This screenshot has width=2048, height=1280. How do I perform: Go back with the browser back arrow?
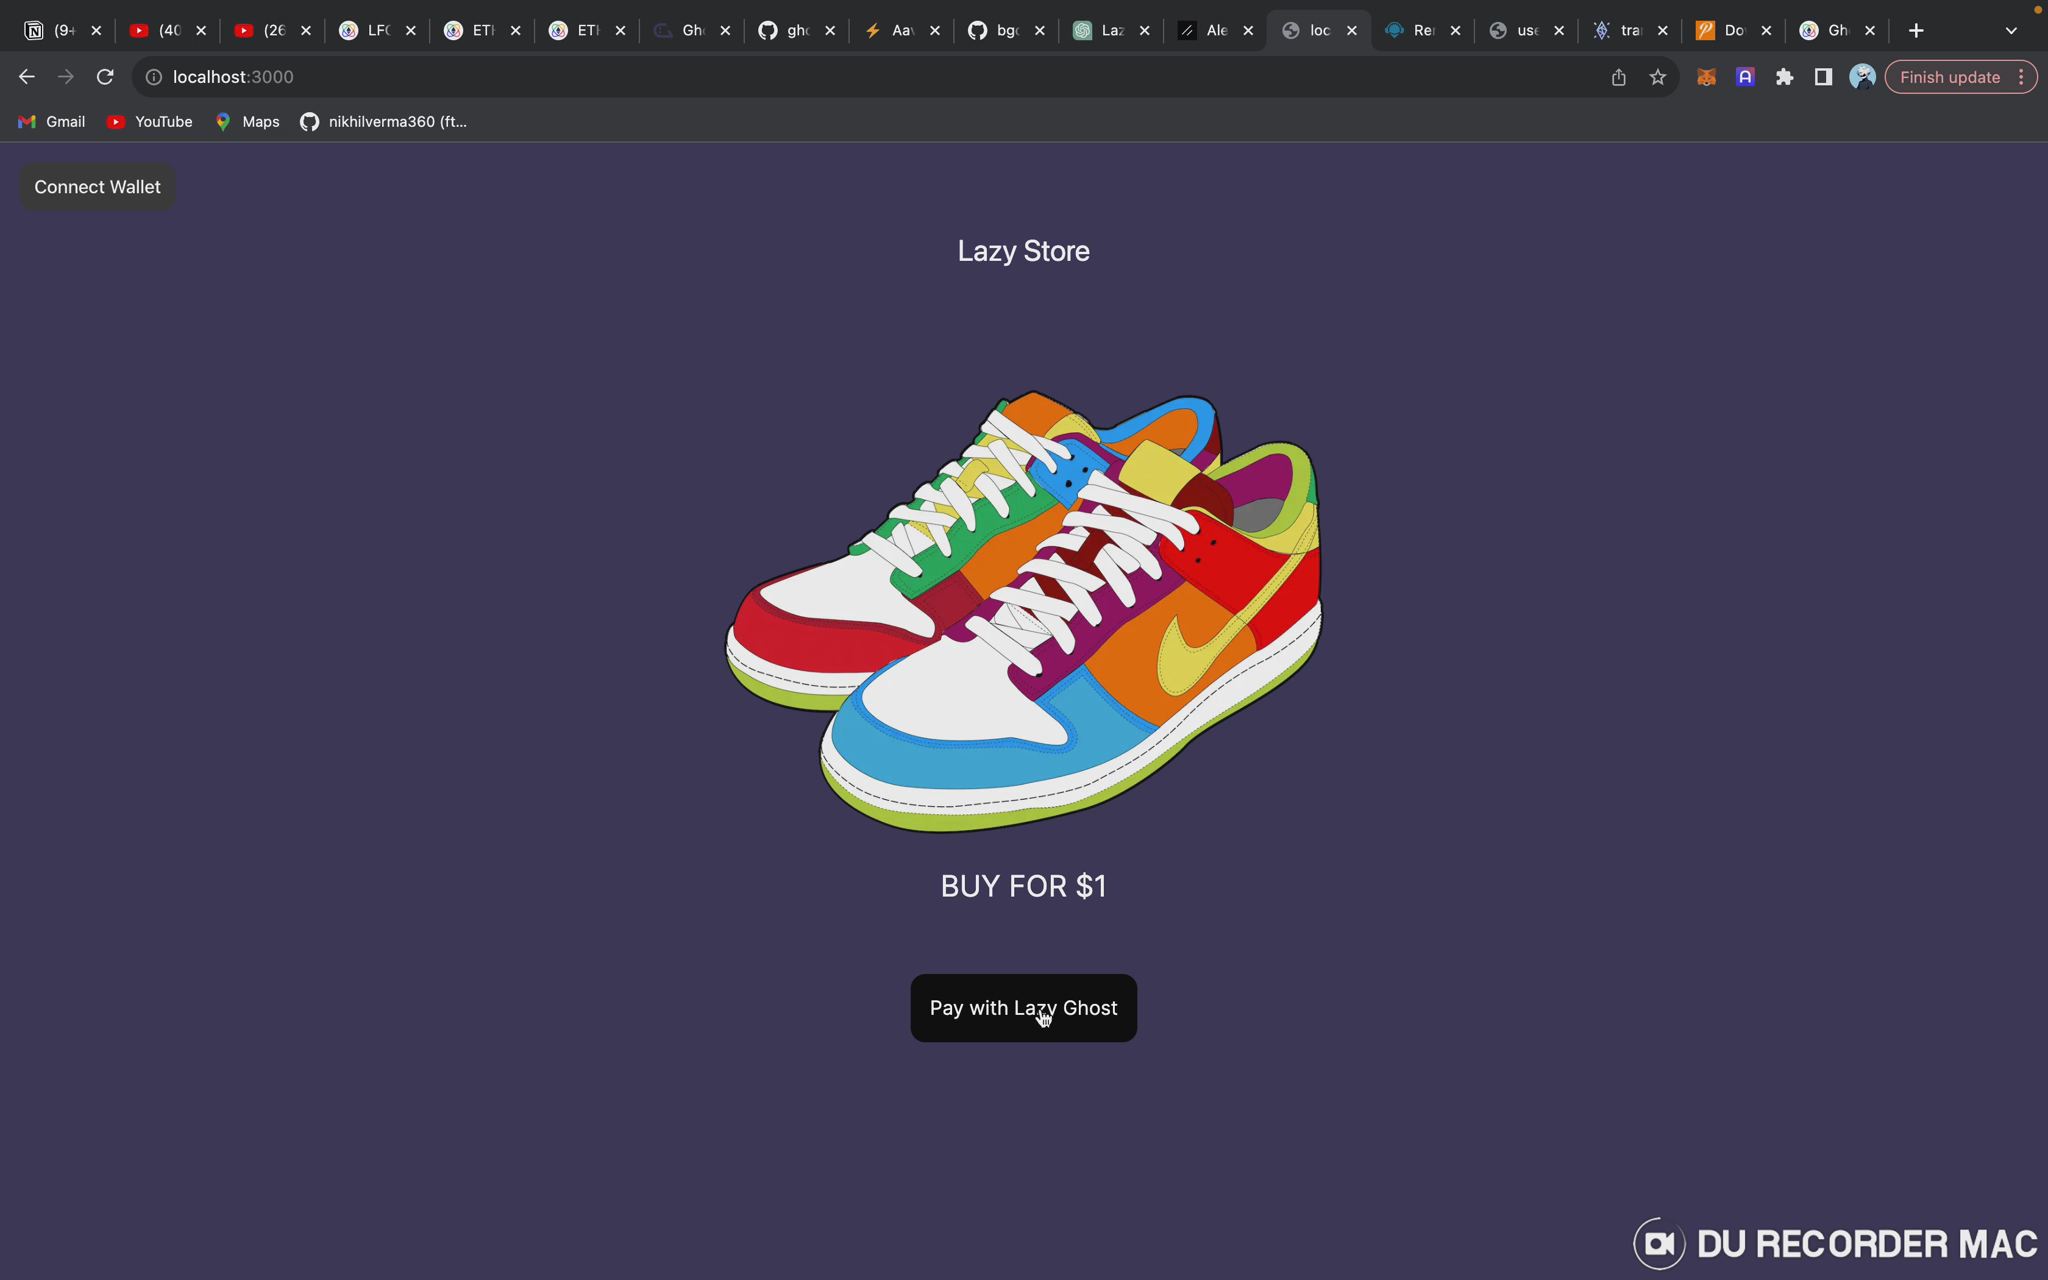(x=27, y=77)
